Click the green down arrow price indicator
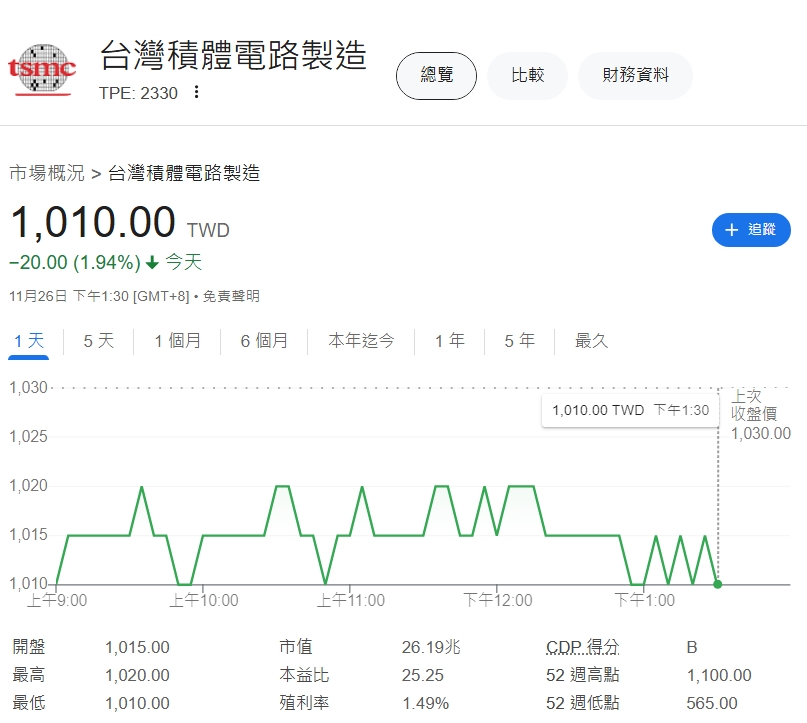 (152, 263)
